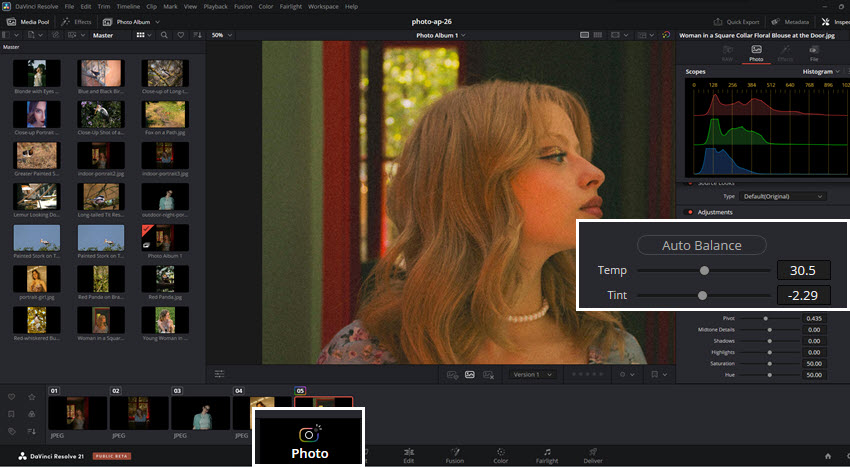Viewport: 850px width, 467px height.
Task: Open the Photo Album 1 dropdown above viewer
Action: tap(441, 35)
